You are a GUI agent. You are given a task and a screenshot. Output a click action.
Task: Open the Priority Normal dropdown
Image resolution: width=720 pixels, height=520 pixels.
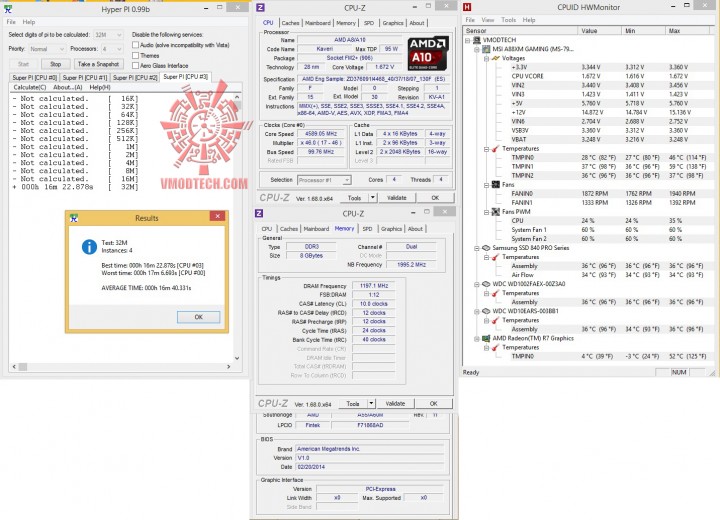[x=47, y=49]
